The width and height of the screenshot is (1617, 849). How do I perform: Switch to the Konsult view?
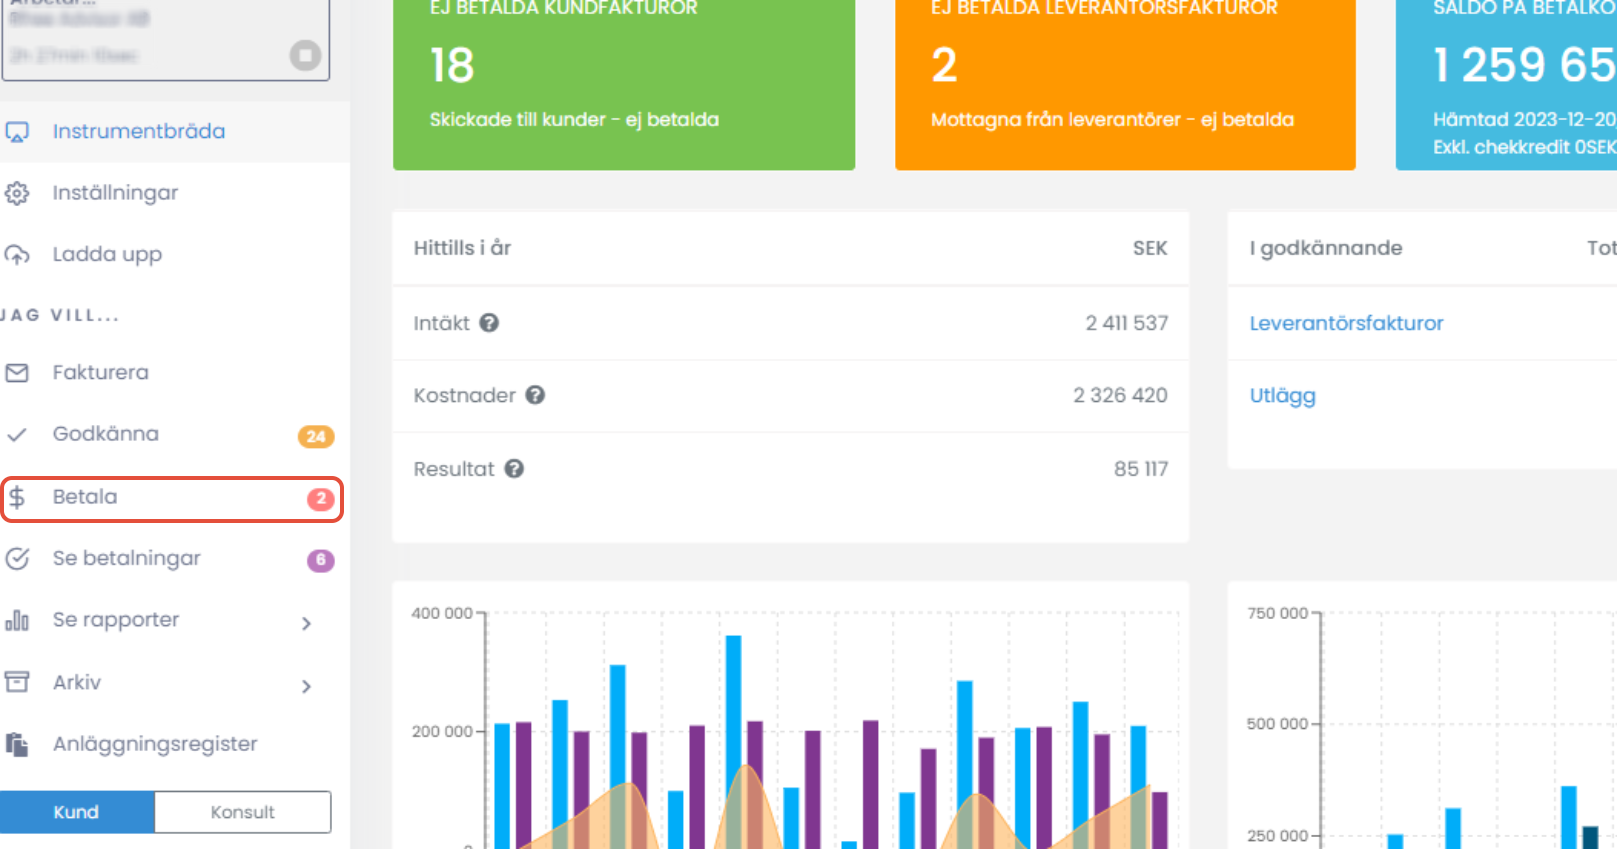click(x=242, y=812)
